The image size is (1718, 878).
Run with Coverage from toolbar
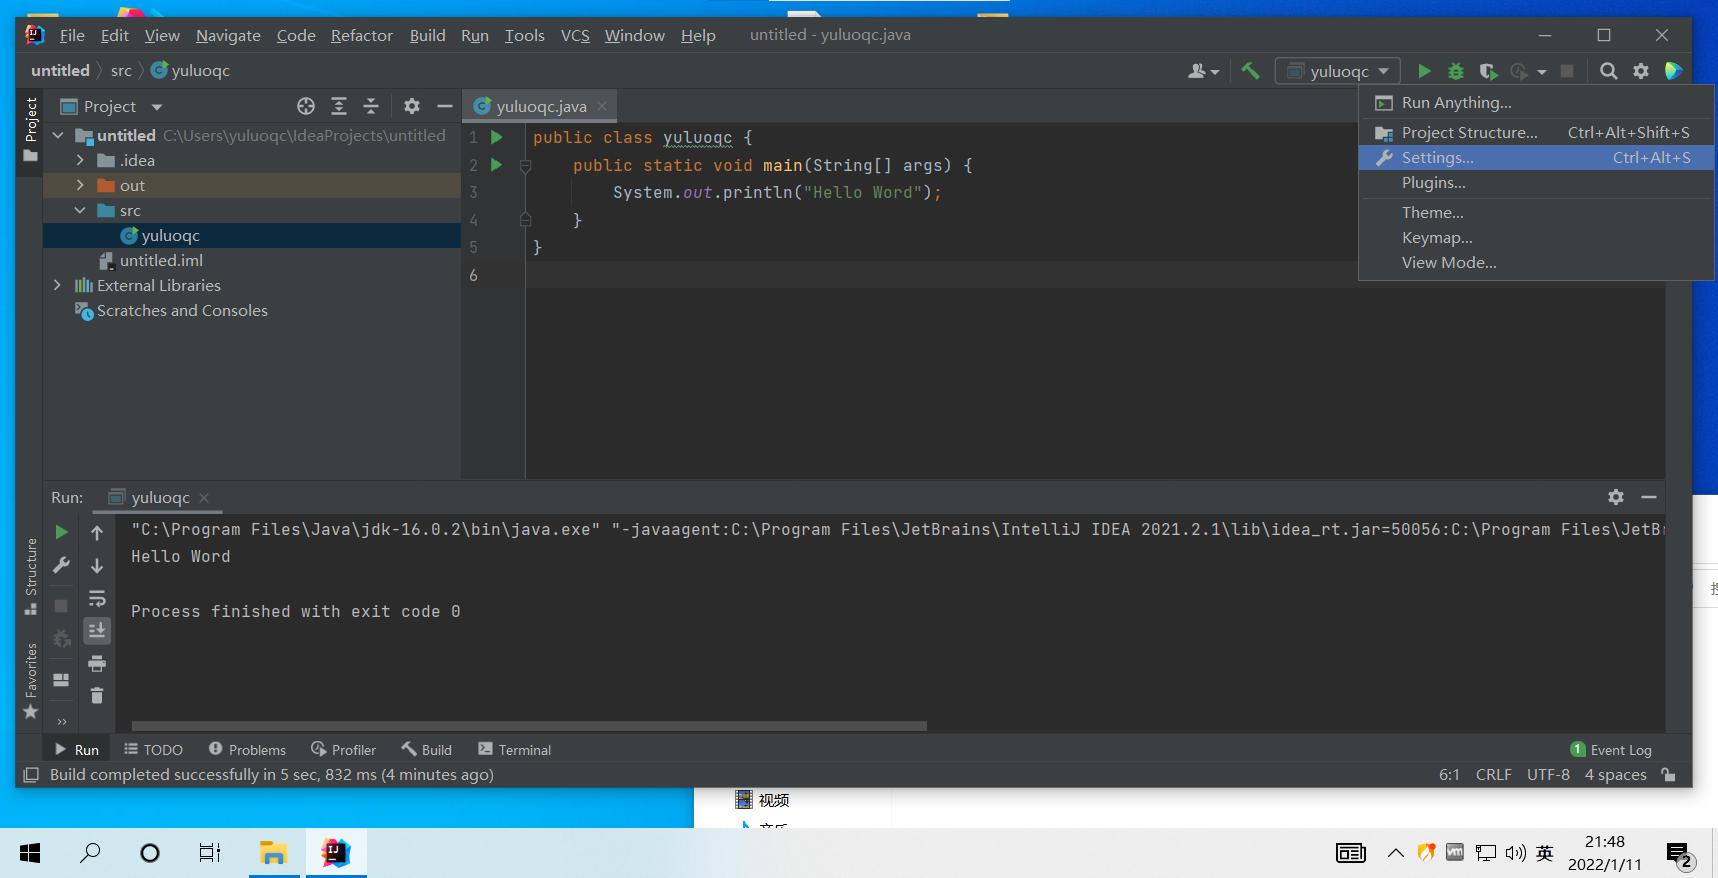point(1488,71)
